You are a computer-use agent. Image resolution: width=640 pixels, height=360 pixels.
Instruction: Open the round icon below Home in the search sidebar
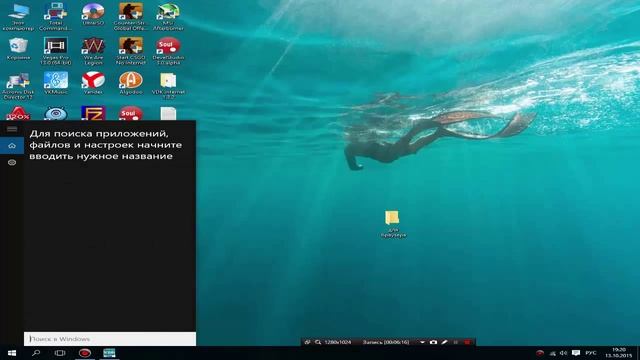pos(12,162)
